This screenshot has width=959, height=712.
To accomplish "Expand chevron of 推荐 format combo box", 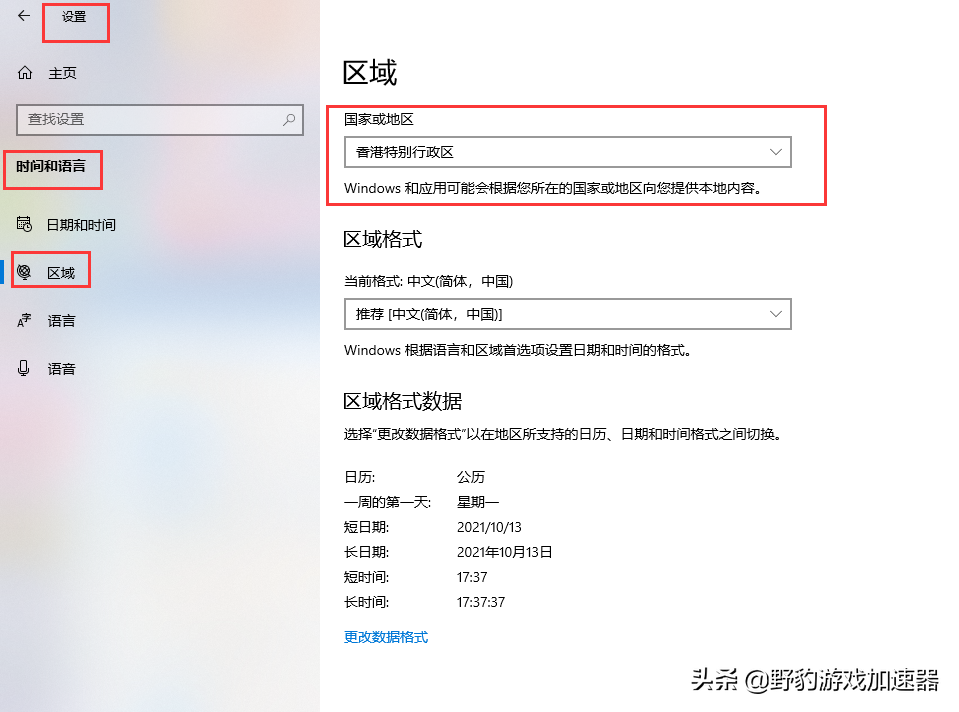I will pos(776,314).
